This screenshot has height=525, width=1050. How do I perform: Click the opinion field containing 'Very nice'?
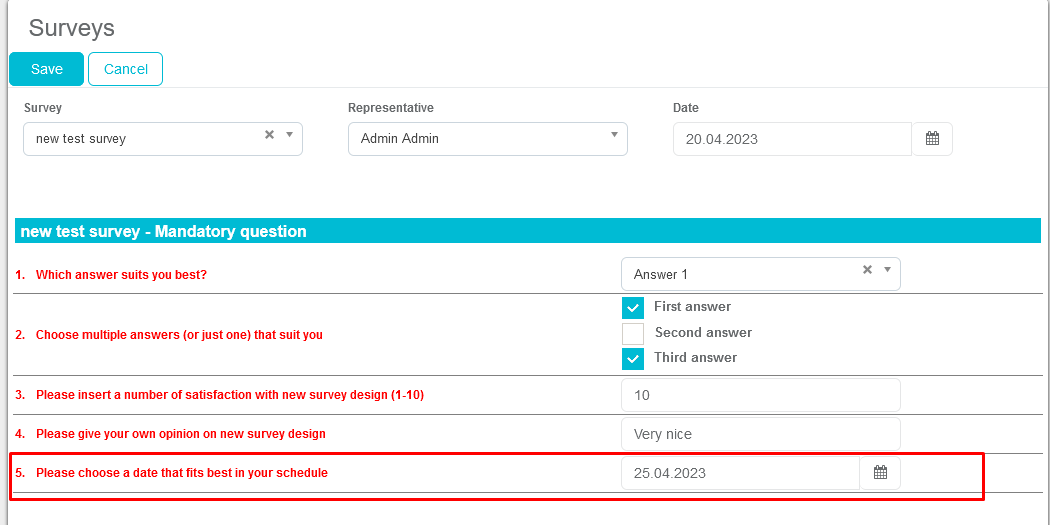click(x=760, y=434)
